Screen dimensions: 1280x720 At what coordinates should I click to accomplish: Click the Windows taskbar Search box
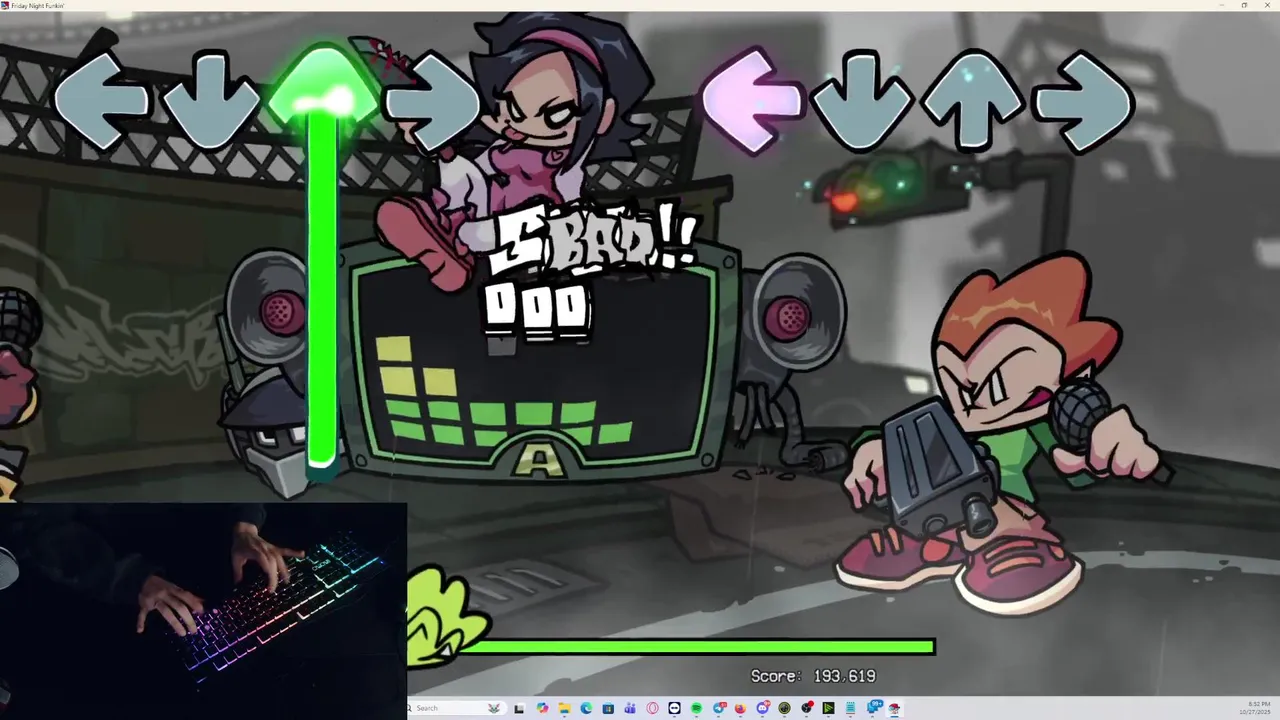coord(456,708)
